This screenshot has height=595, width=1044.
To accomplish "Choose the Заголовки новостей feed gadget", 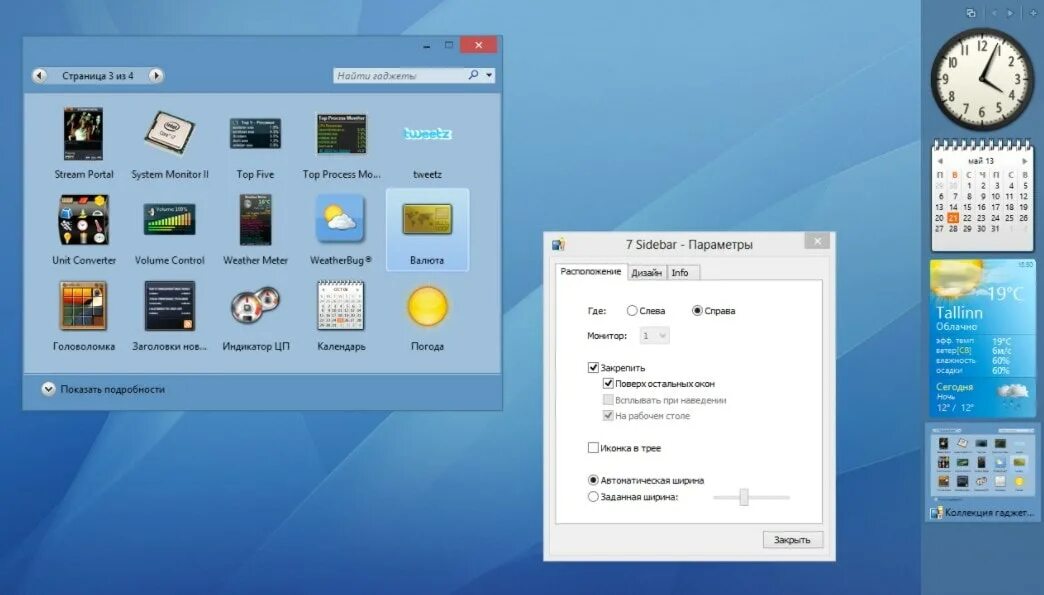I will pyautogui.click(x=170, y=315).
